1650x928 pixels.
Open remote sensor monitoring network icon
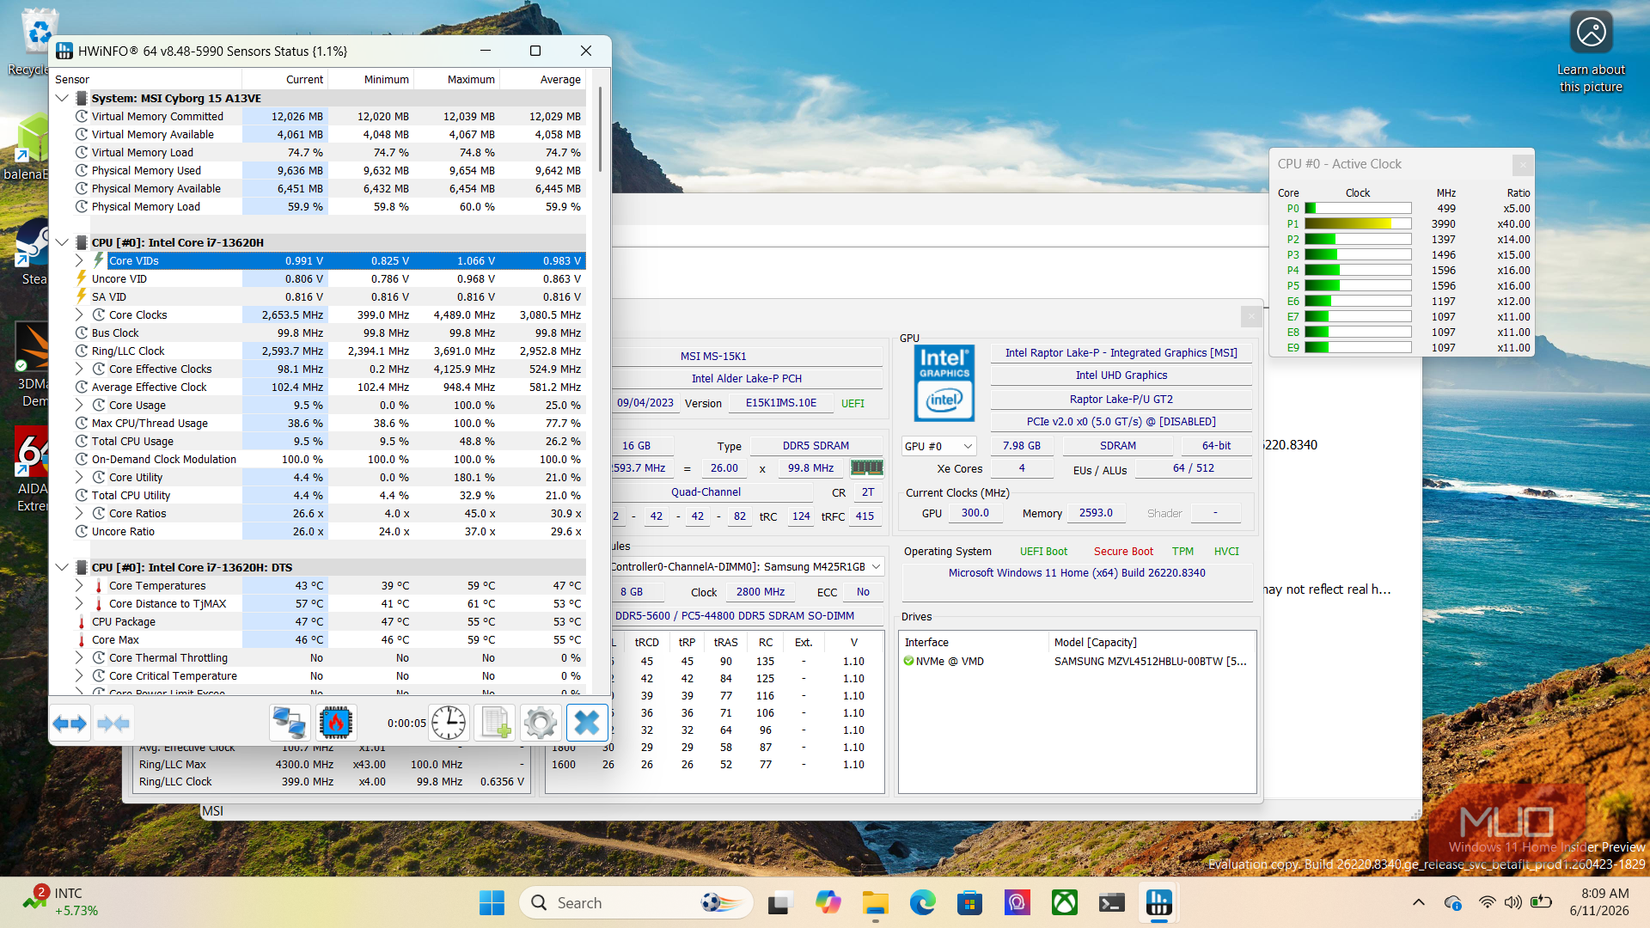click(289, 722)
